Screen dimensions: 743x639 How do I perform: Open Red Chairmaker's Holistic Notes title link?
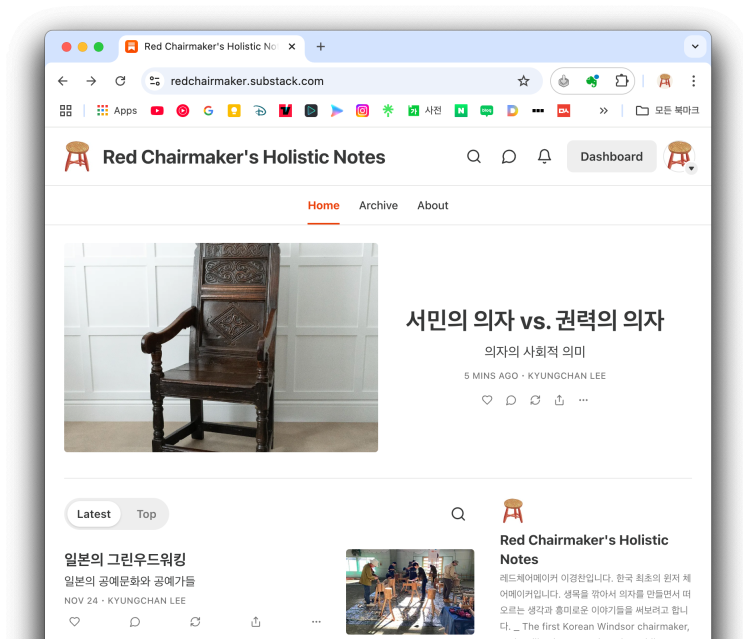pos(244,157)
